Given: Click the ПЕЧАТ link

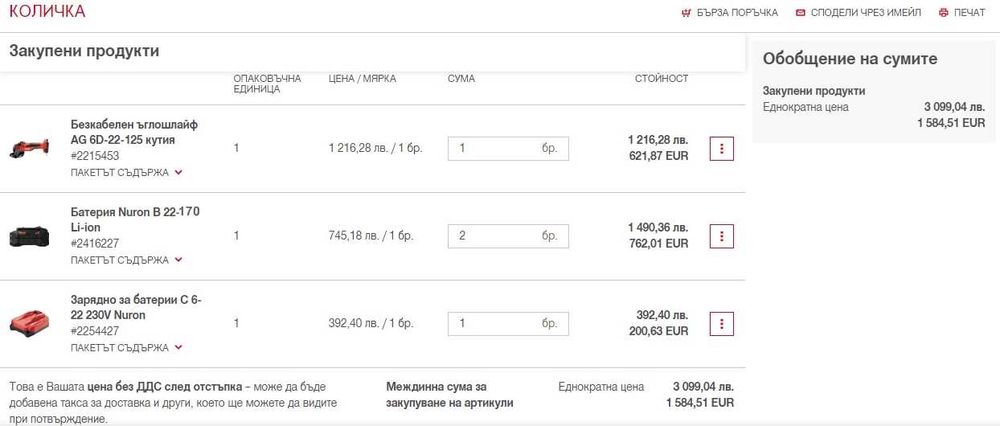Looking at the screenshot, I should click(969, 13).
